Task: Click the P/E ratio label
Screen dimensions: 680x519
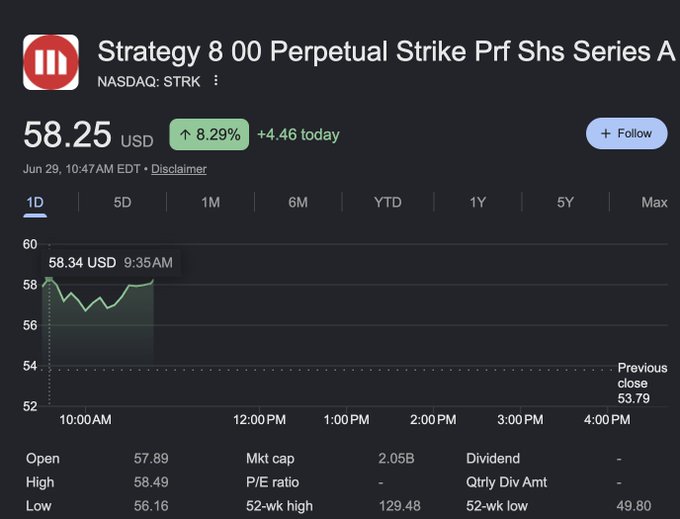Action: tap(272, 482)
